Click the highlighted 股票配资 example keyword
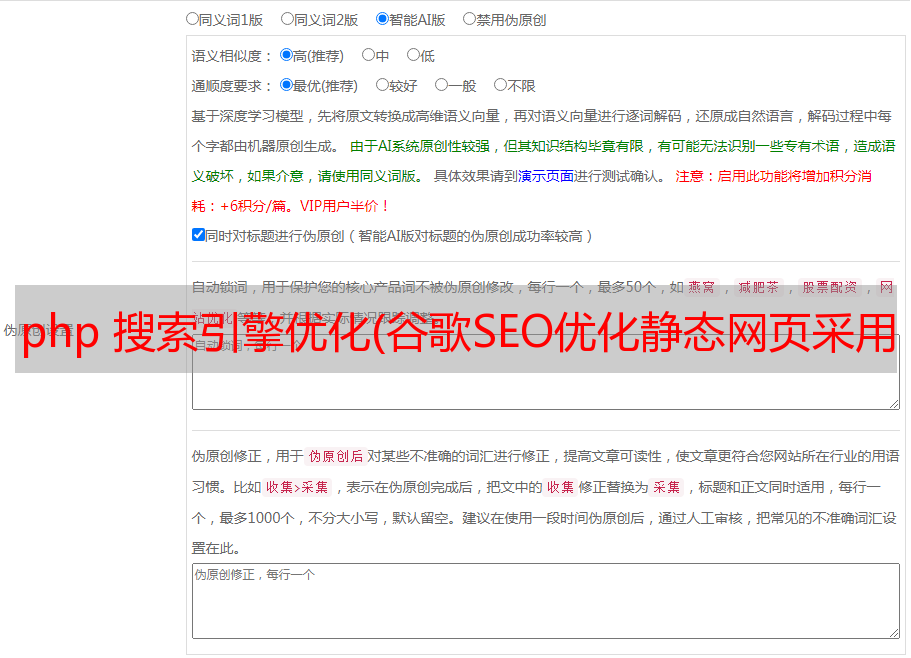The image size is (911, 658). click(x=830, y=287)
